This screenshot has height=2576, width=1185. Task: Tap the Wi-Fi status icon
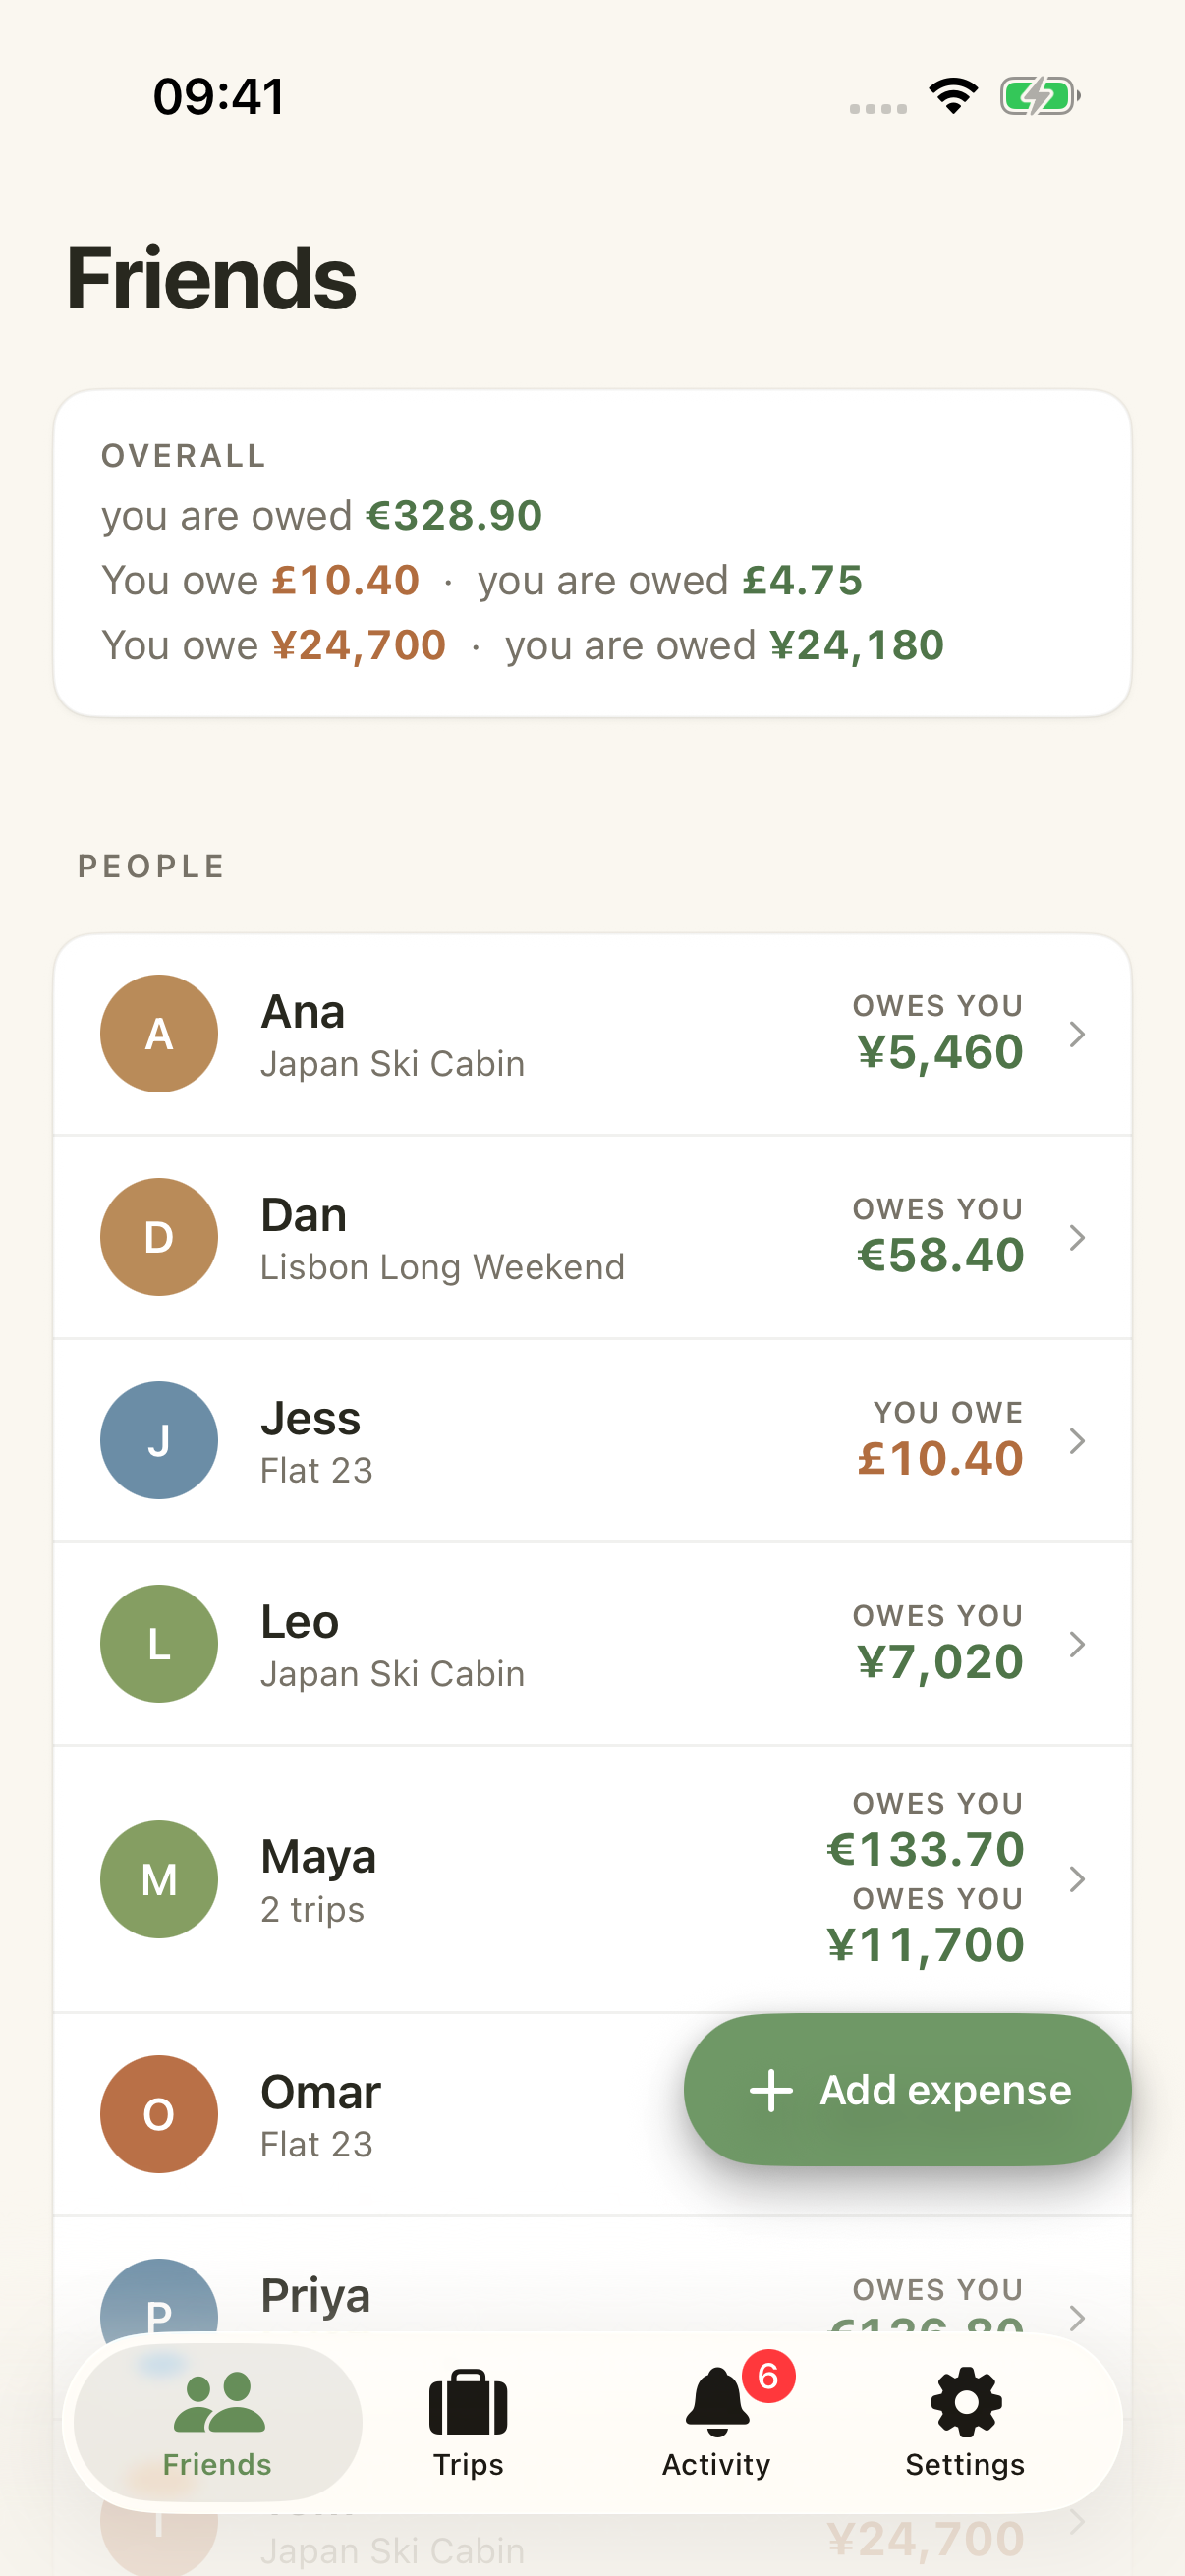pos(953,96)
